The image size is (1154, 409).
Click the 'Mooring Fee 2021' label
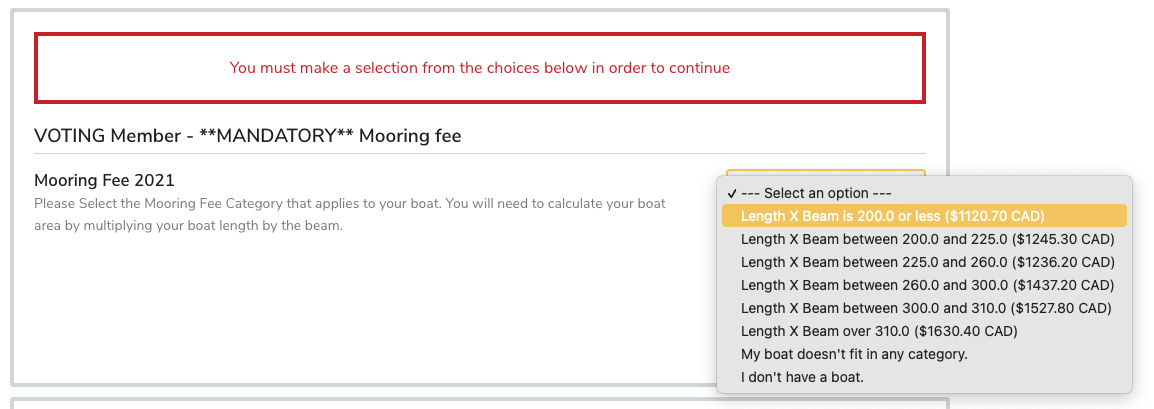coord(104,181)
